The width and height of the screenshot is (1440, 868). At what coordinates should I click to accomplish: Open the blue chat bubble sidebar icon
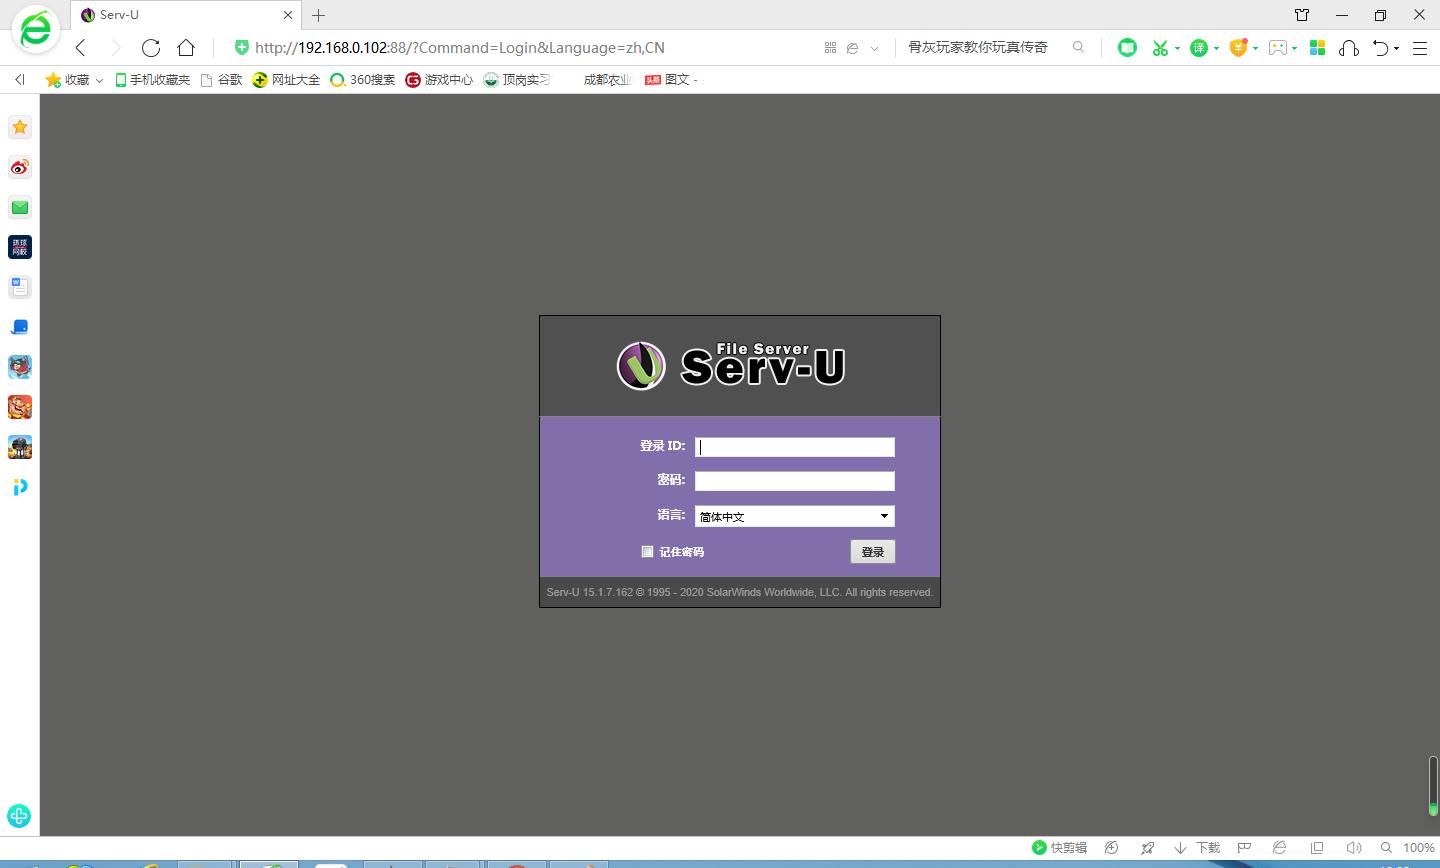point(20,327)
